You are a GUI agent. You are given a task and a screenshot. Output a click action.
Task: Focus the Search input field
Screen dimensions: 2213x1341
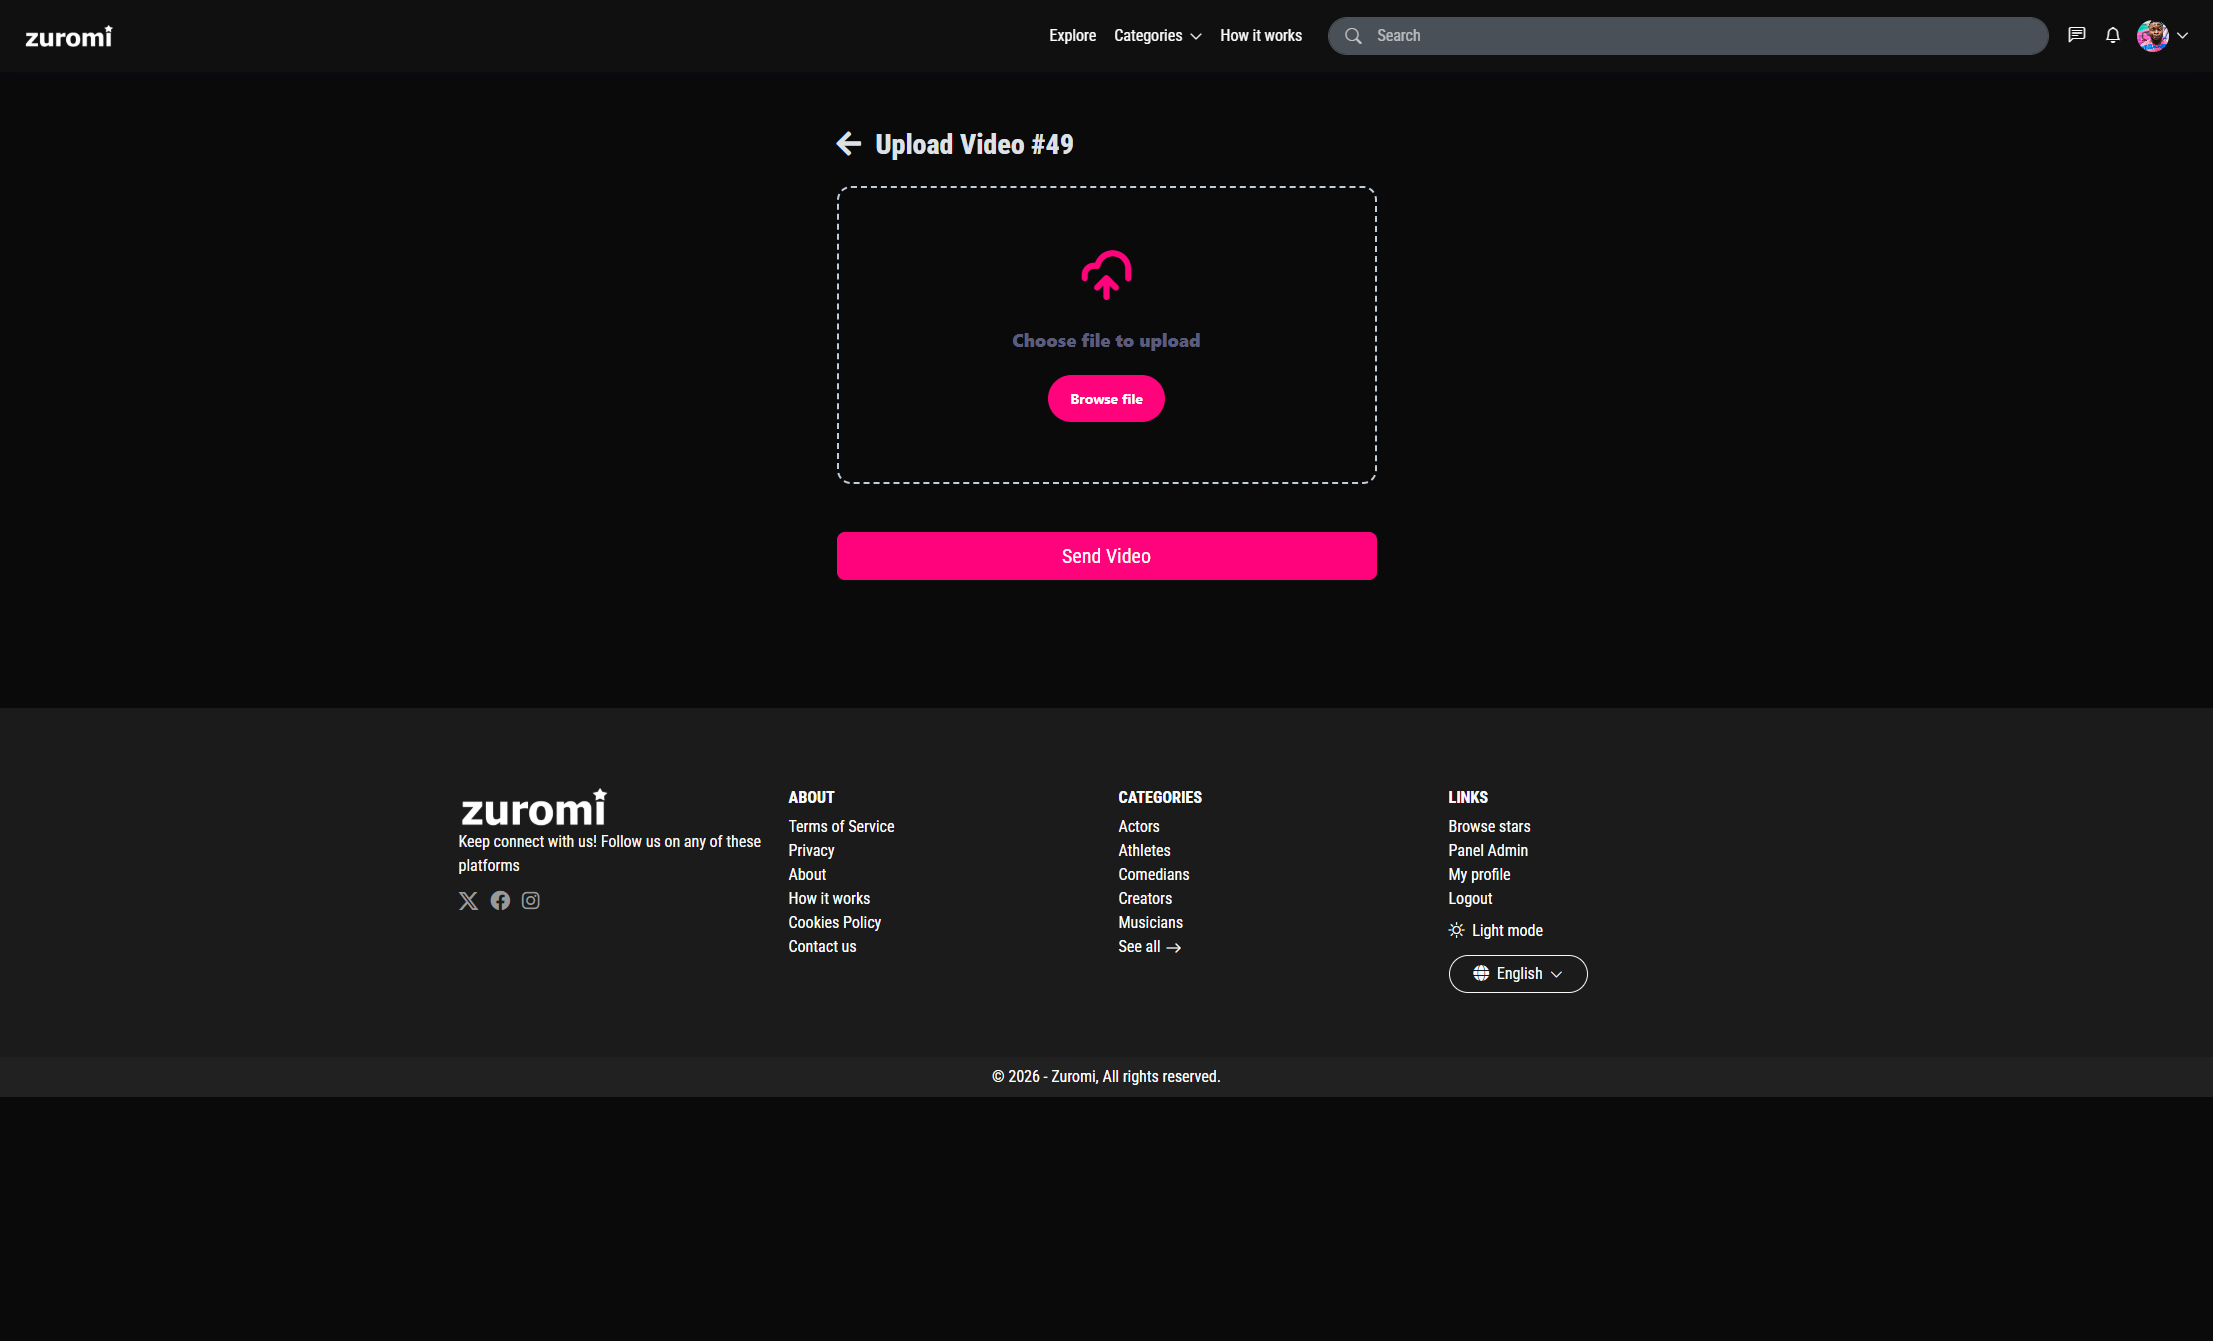tap(1700, 35)
